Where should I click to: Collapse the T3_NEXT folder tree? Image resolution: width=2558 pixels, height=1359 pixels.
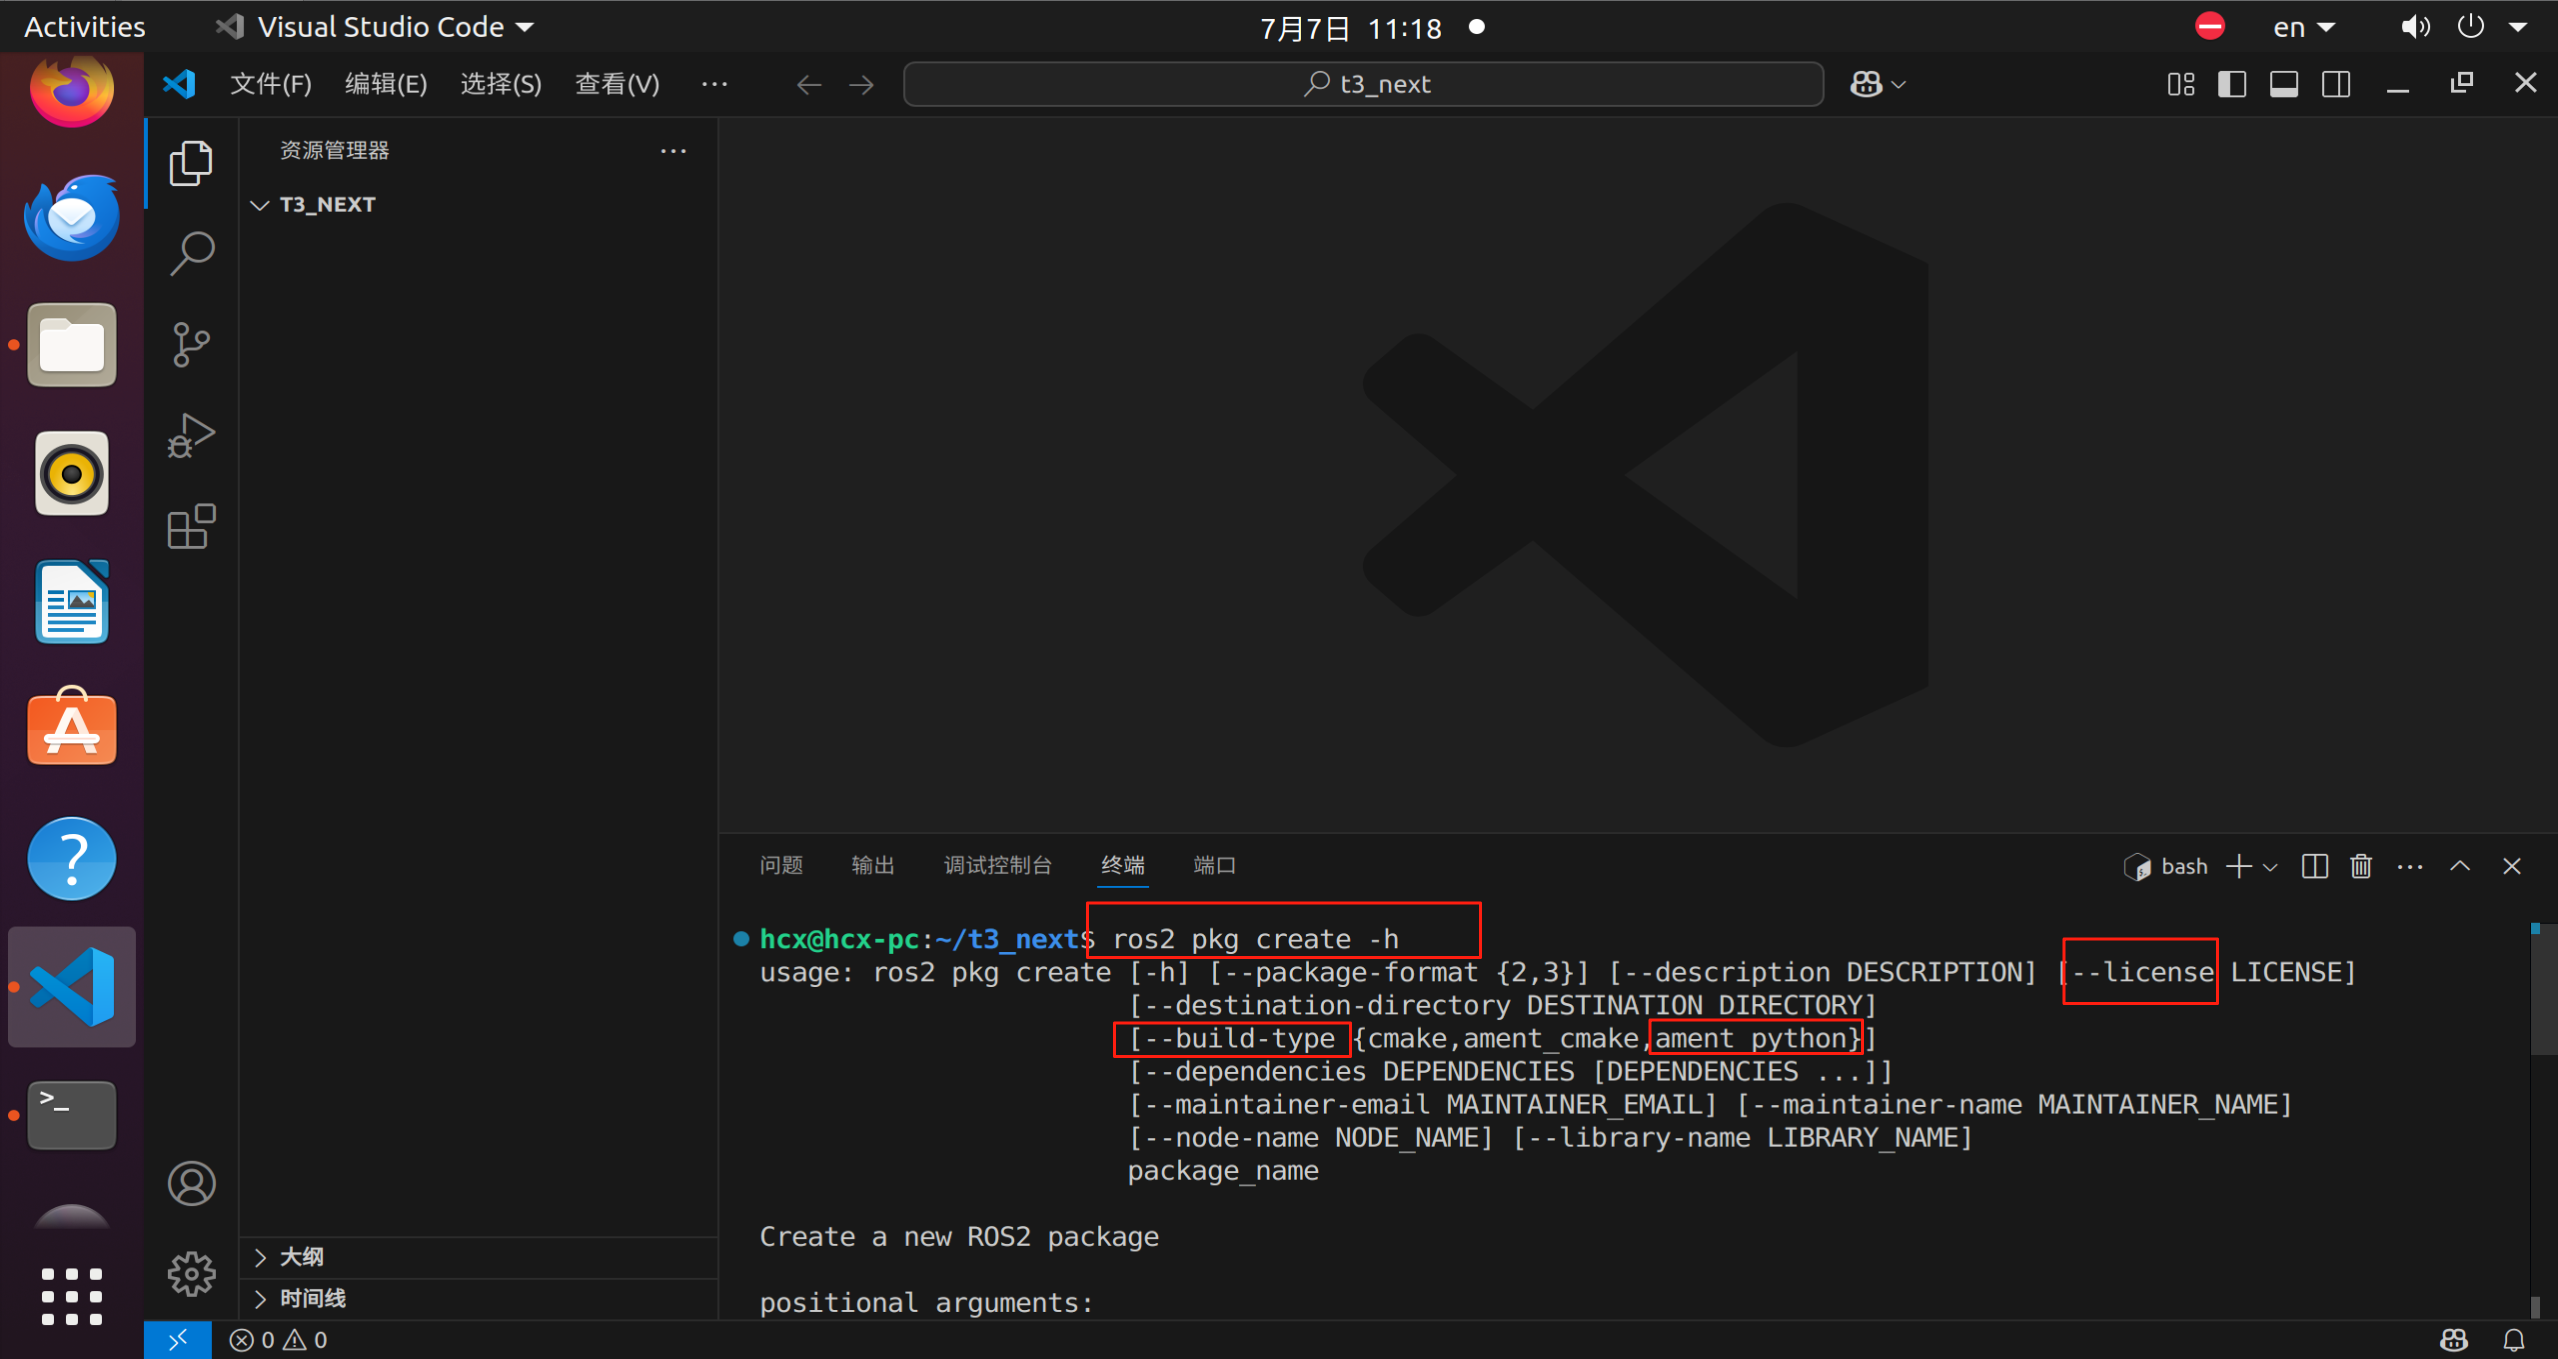261,205
